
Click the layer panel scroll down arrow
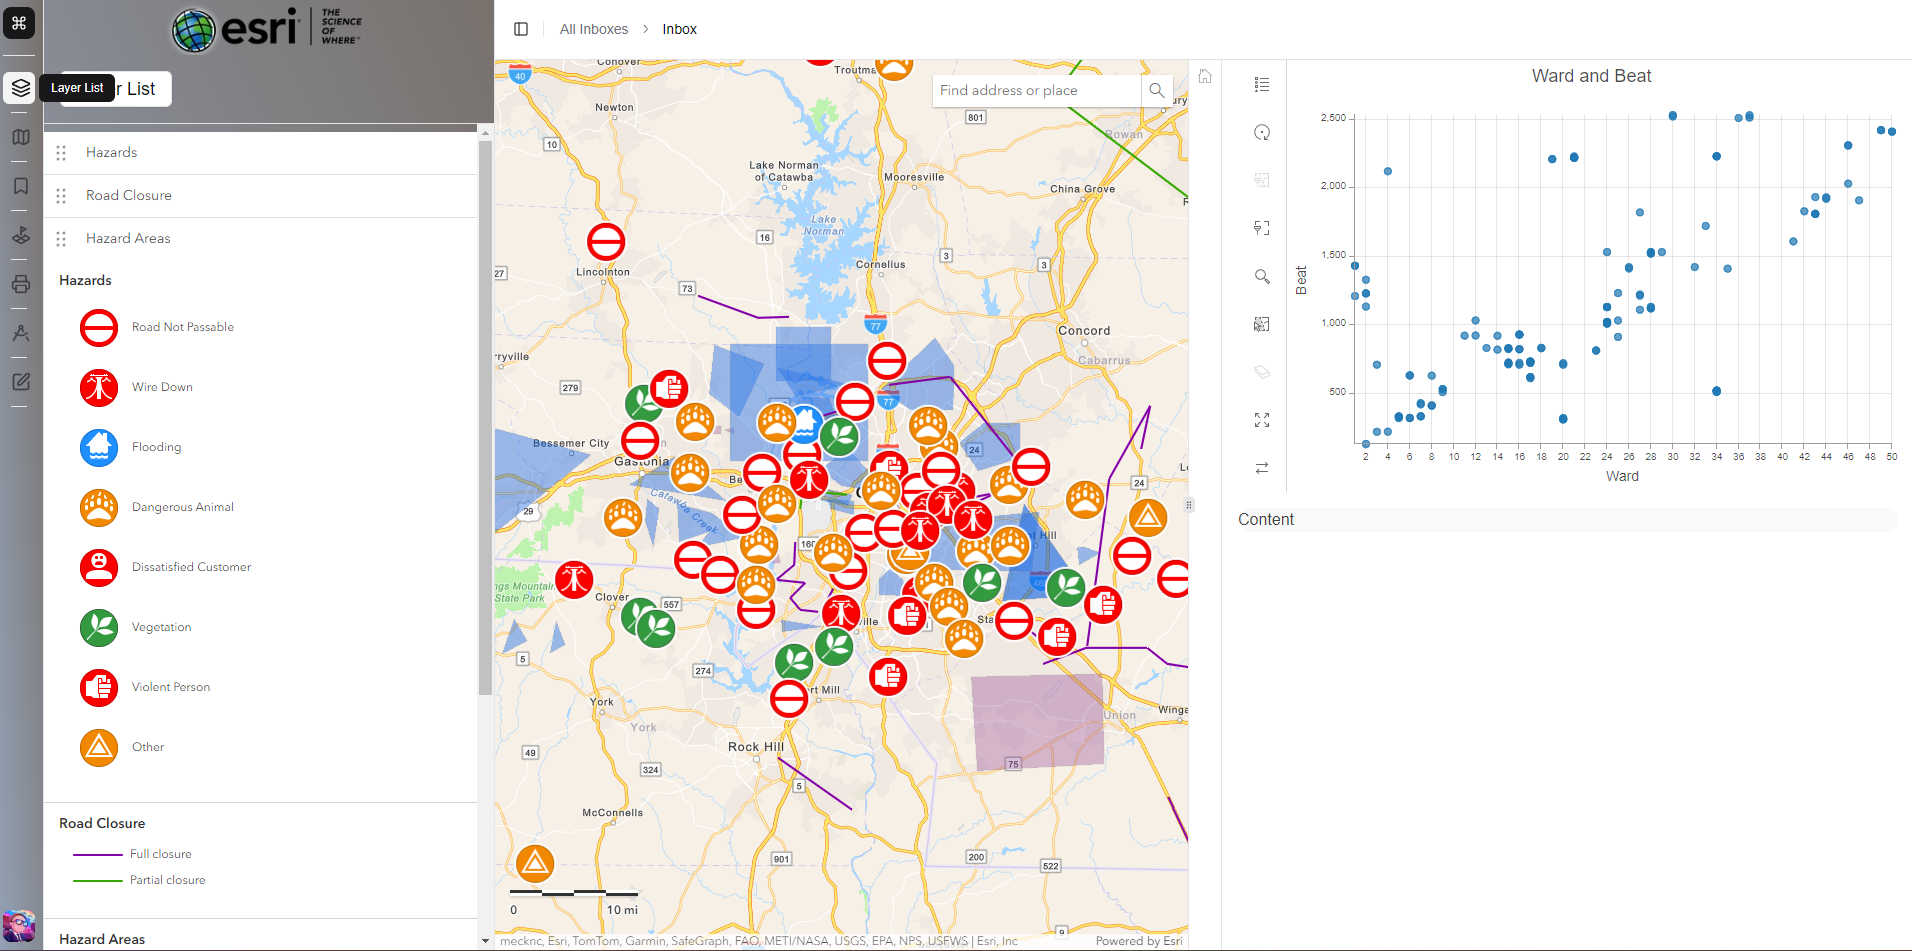point(485,941)
